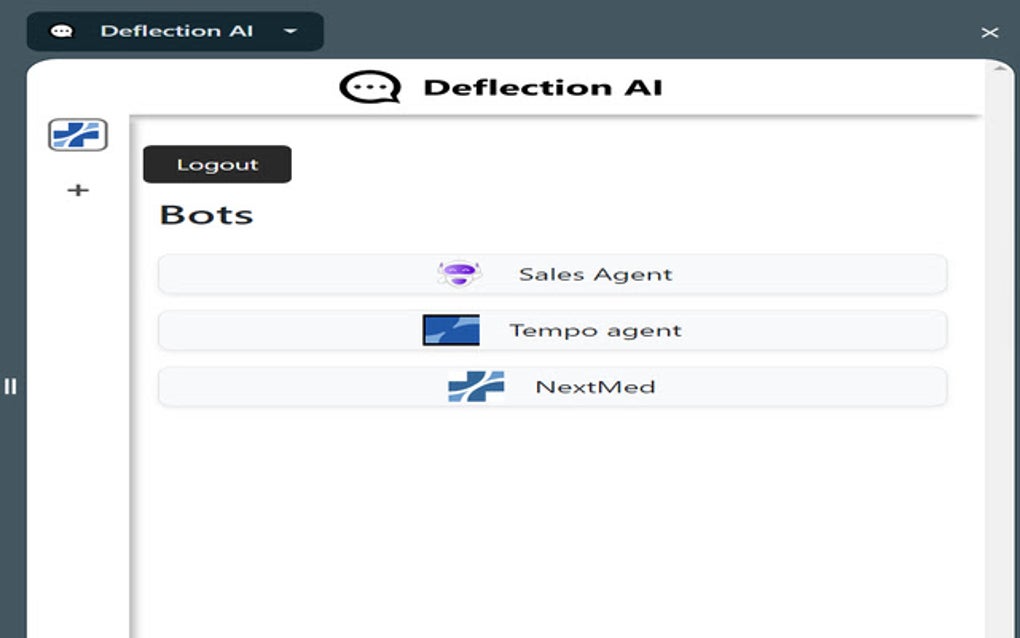
Task: Click the Deflection AI speech bubble logo
Action: tap(369, 87)
